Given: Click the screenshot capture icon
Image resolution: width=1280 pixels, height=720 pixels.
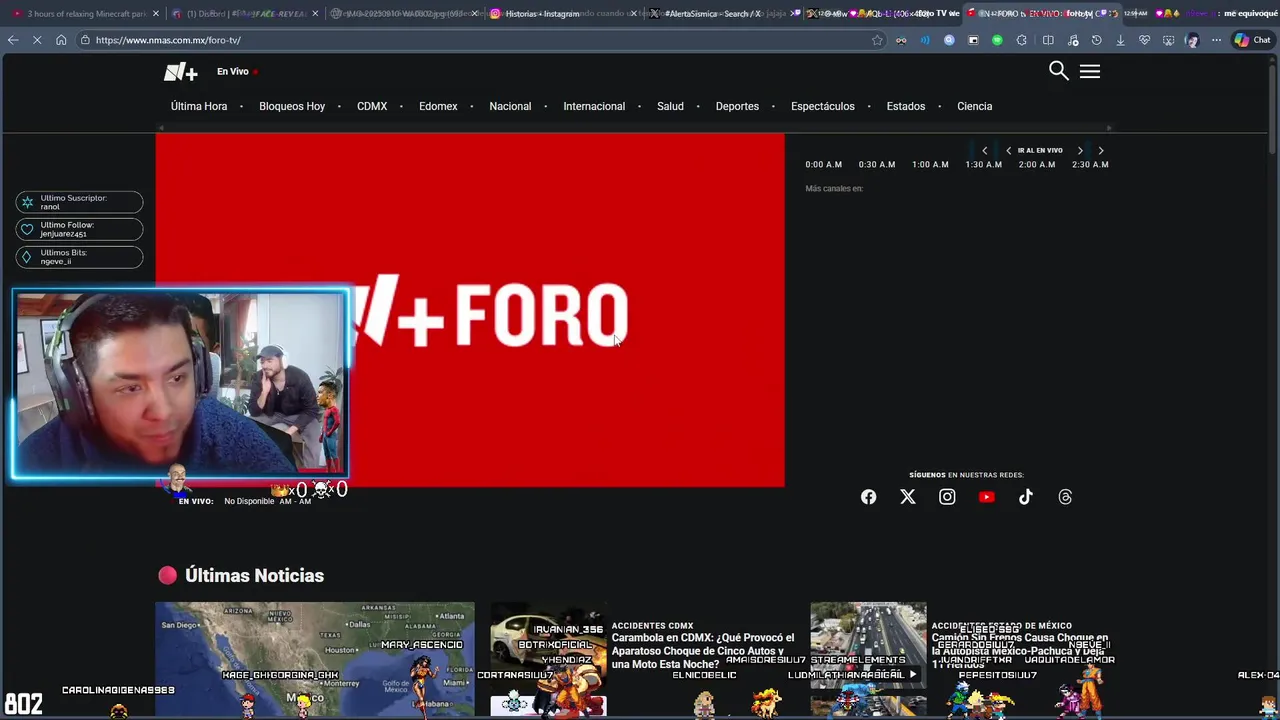Looking at the screenshot, I should pos(1168,40).
